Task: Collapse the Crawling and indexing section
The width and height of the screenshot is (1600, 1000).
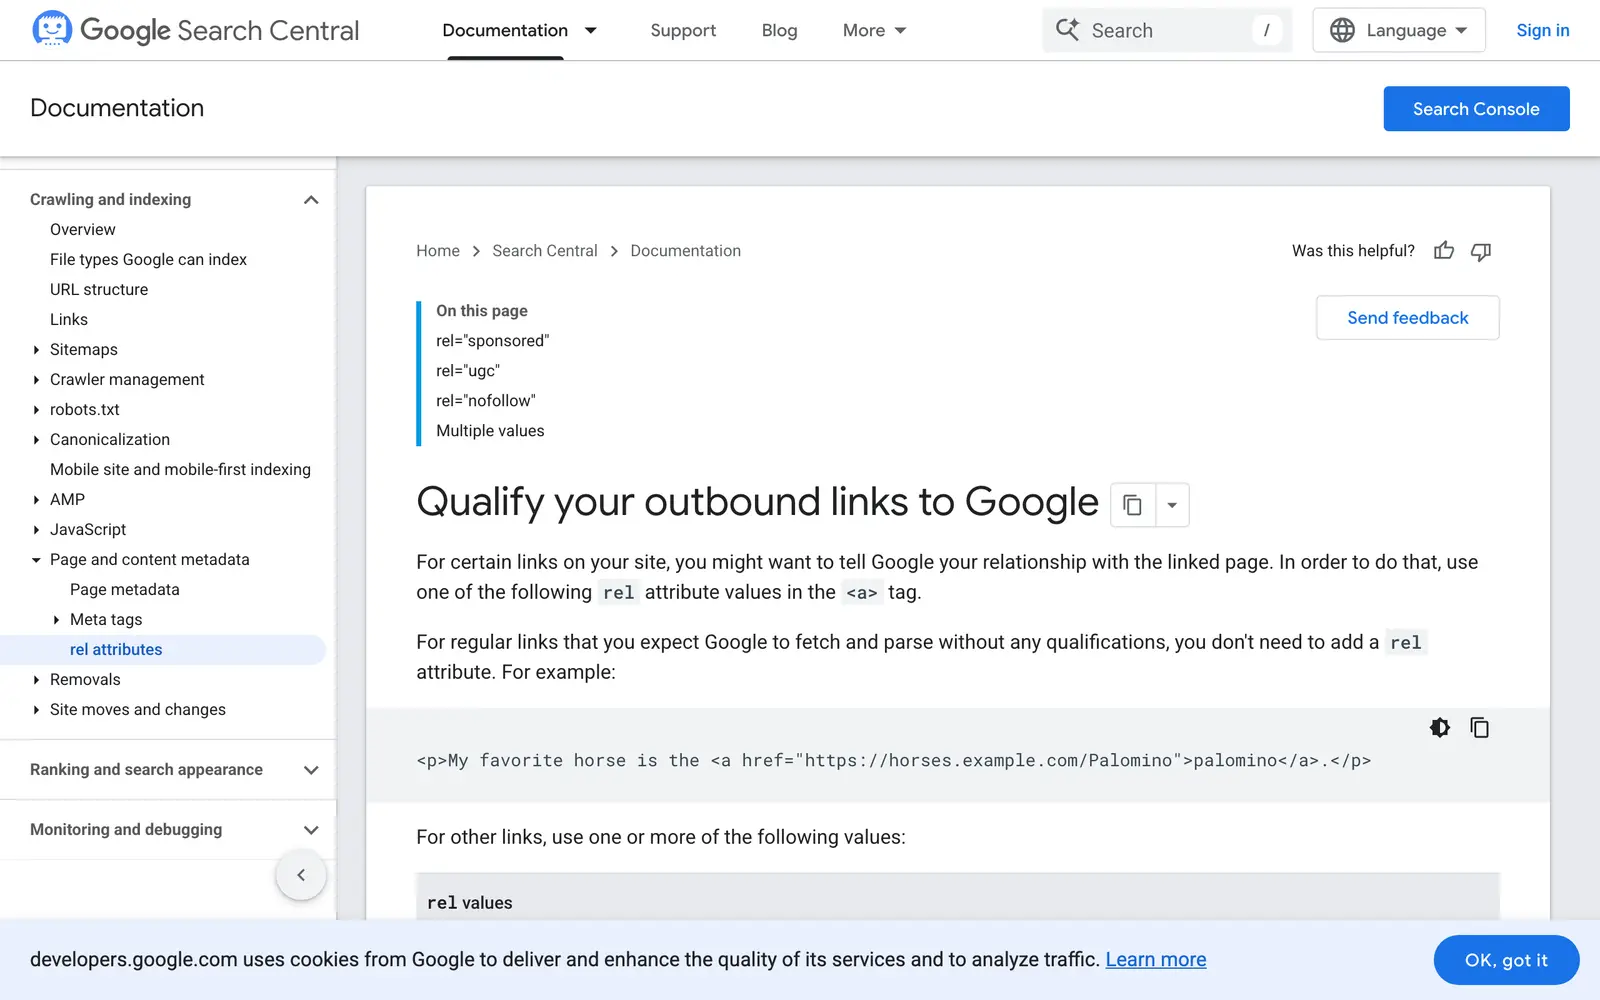Action: [x=311, y=200]
